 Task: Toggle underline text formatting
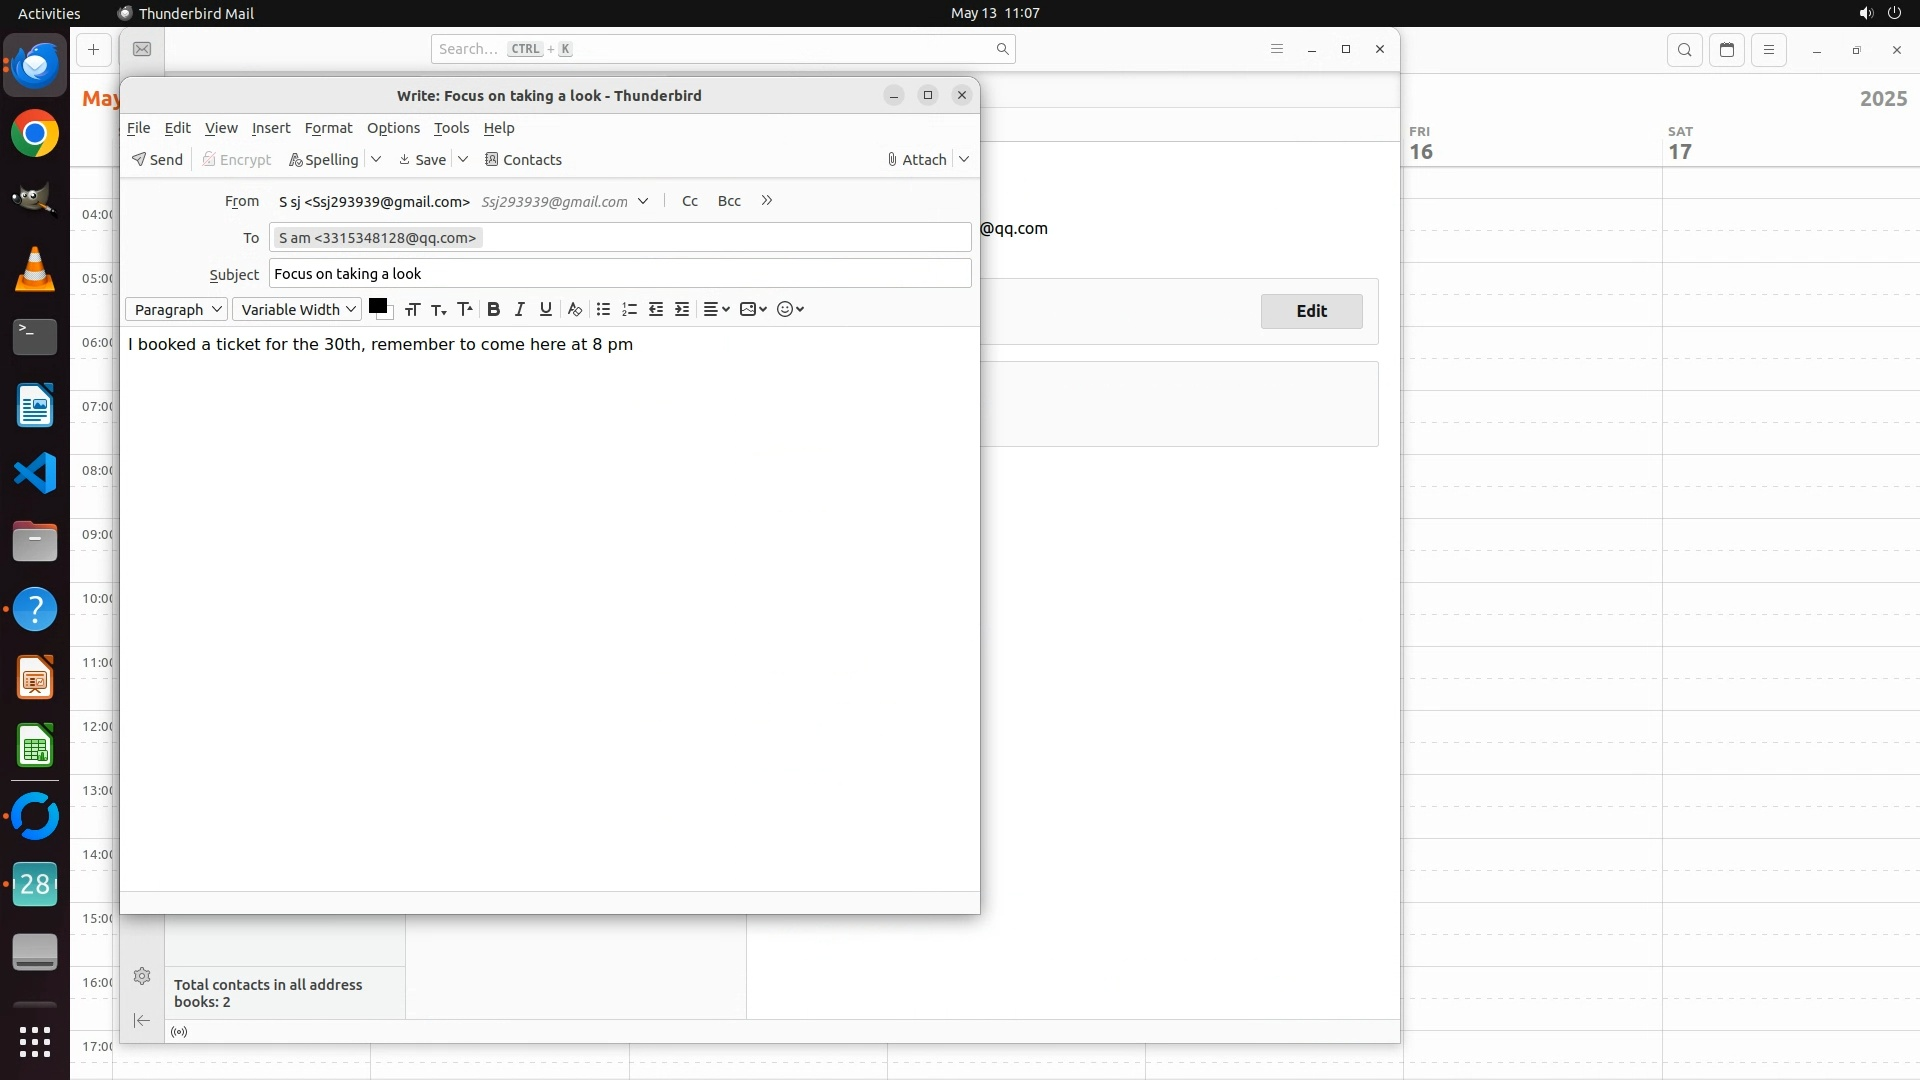point(546,310)
